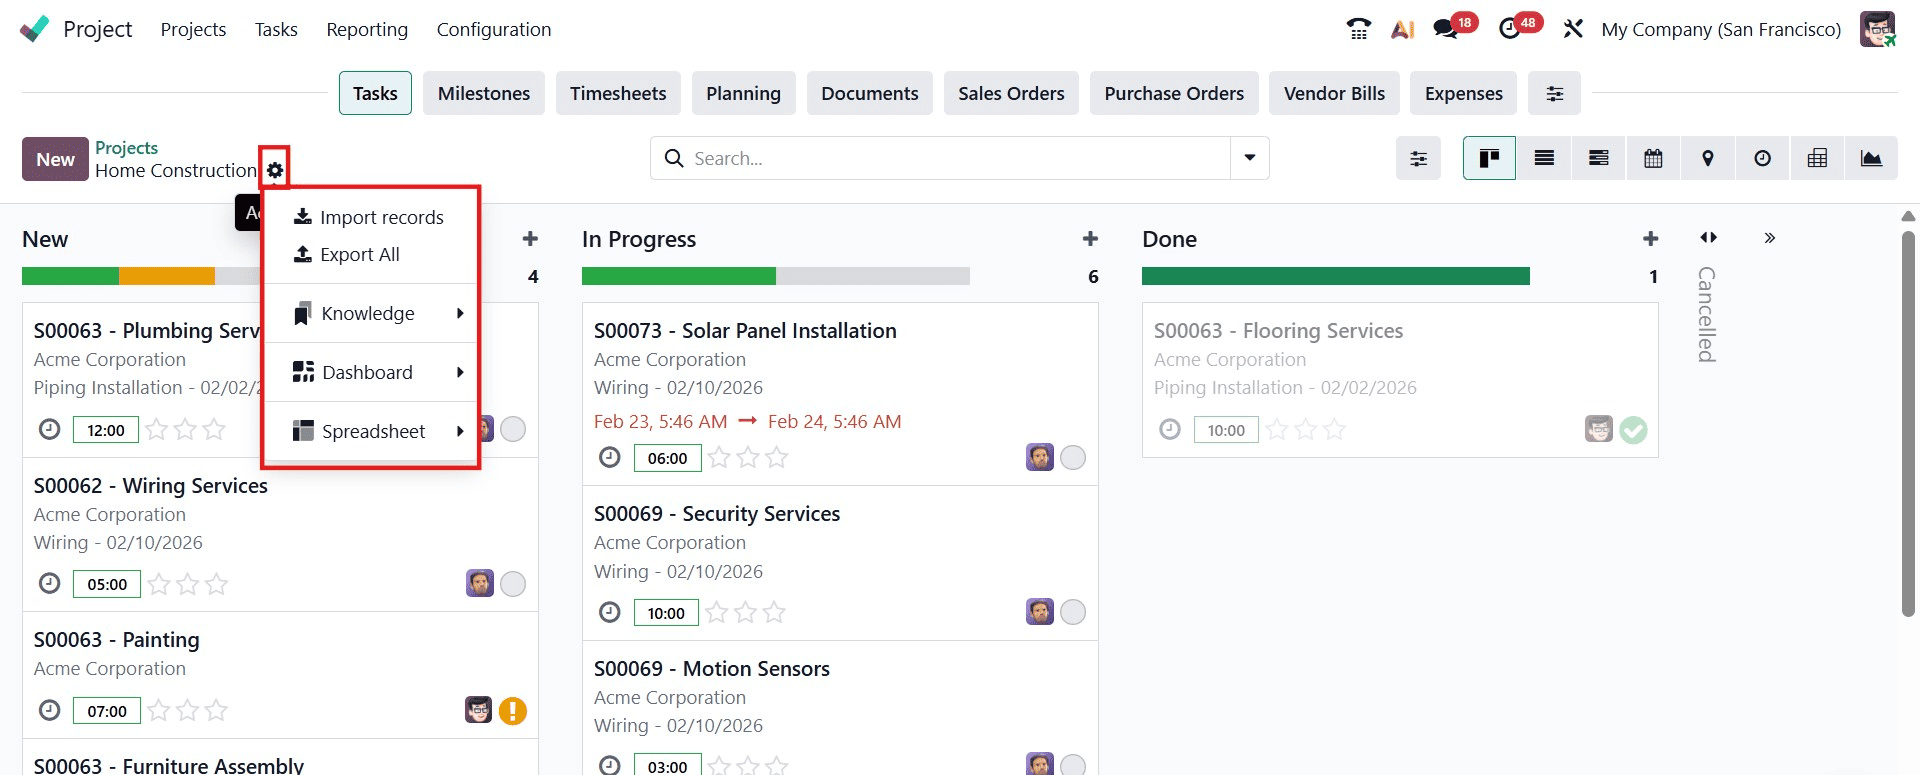Expand Knowledge submenu
1920x775 pixels.
(x=370, y=313)
